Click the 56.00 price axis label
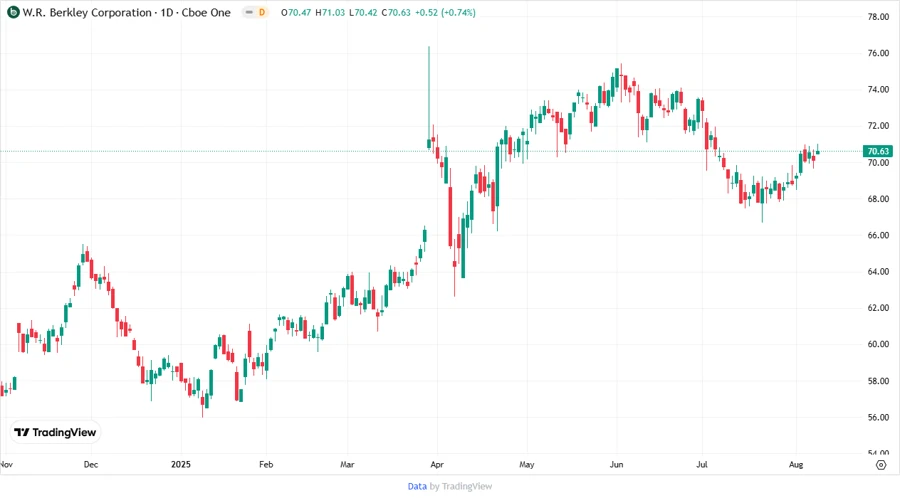Screen dimensions: 900x498 878,418
